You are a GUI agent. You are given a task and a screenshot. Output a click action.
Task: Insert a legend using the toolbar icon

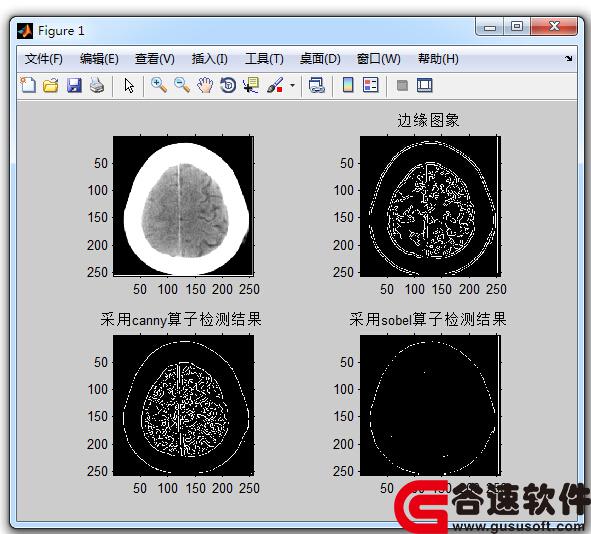point(371,85)
